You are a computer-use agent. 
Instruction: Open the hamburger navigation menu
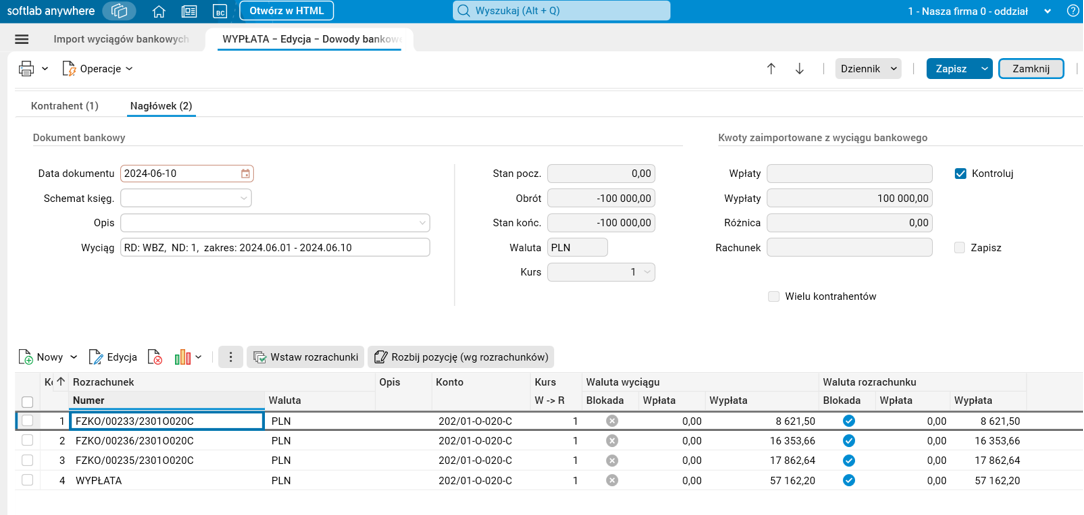click(x=21, y=39)
